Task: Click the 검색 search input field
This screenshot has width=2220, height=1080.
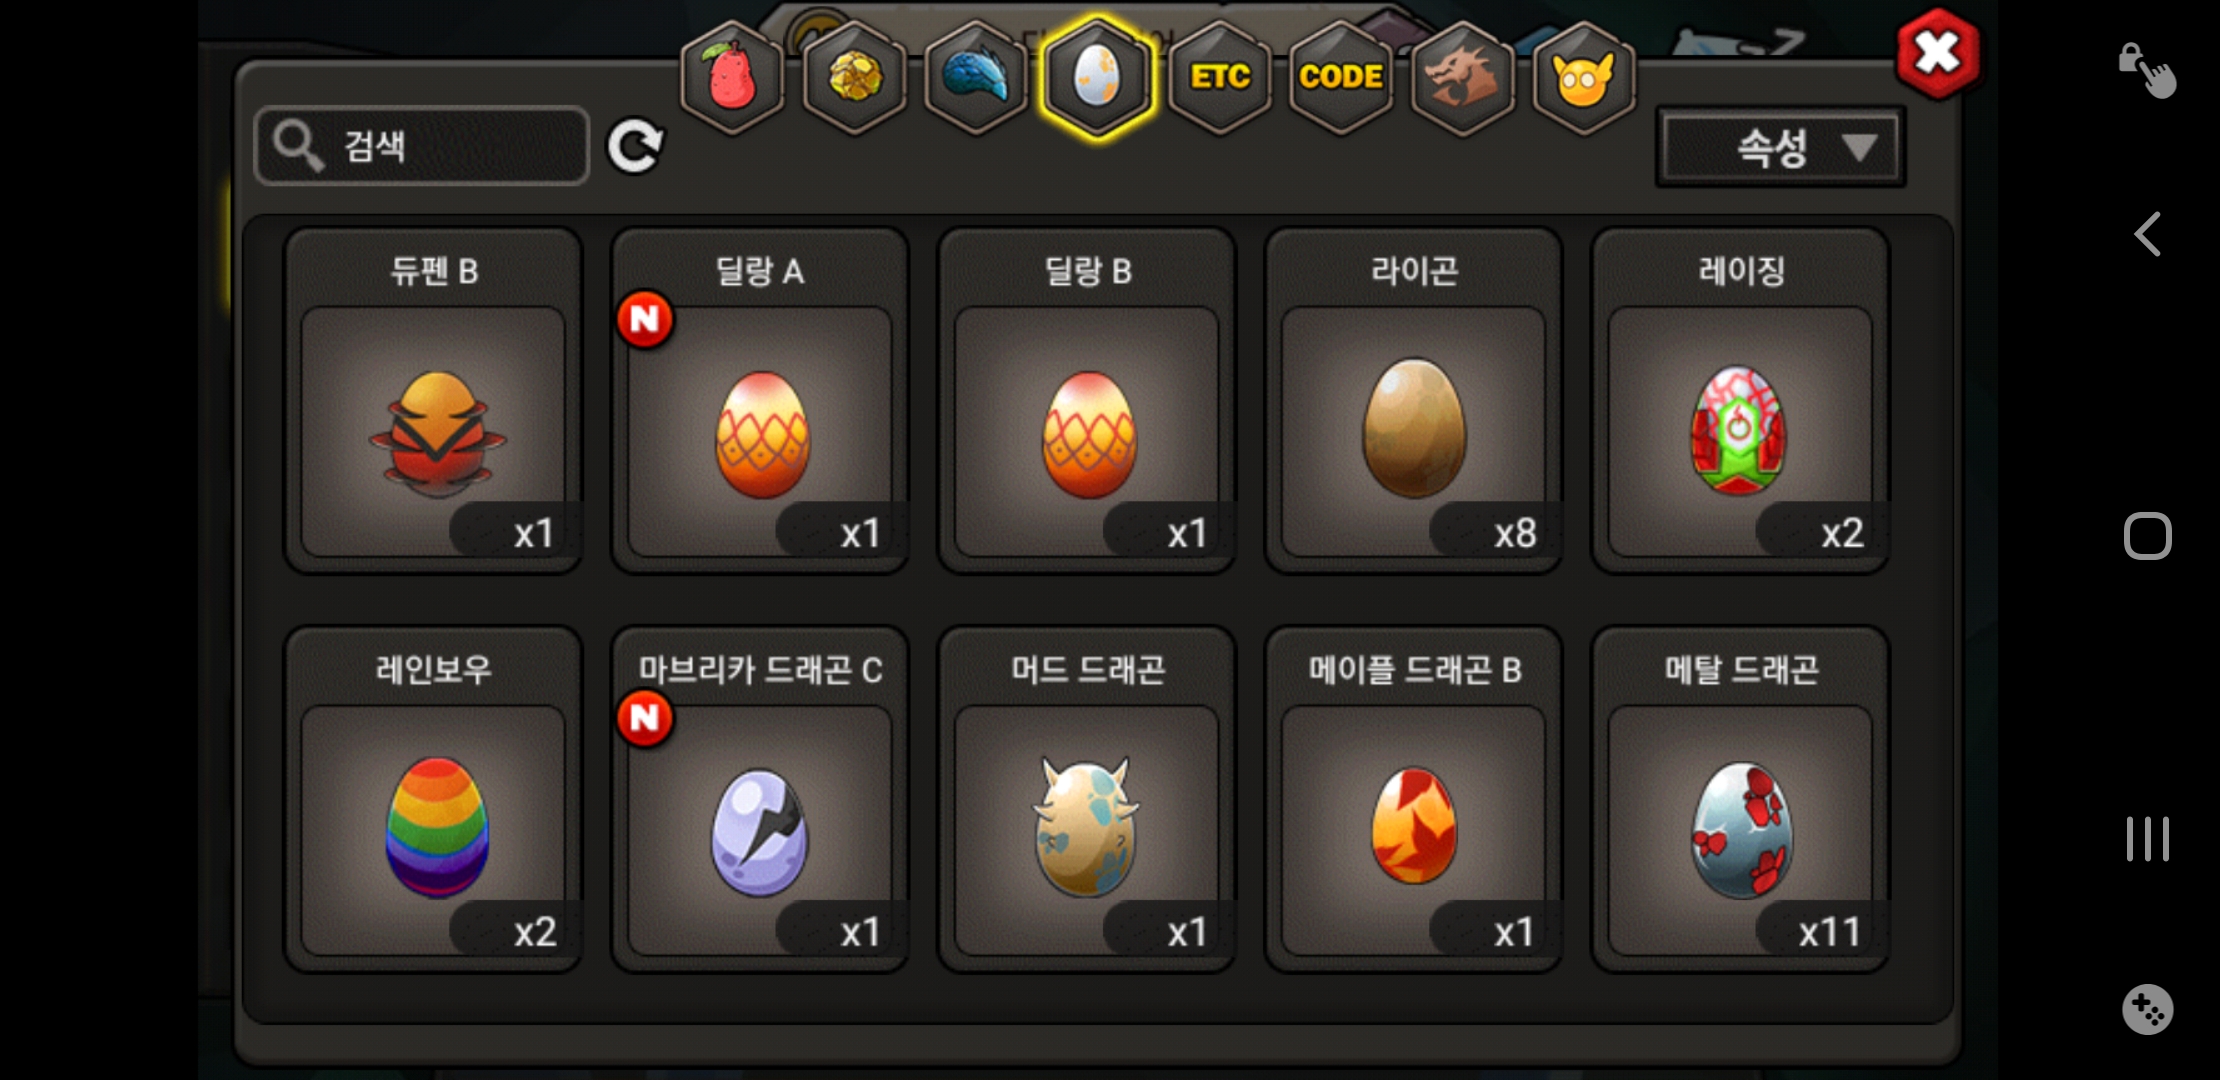Action: coord(422,146)
